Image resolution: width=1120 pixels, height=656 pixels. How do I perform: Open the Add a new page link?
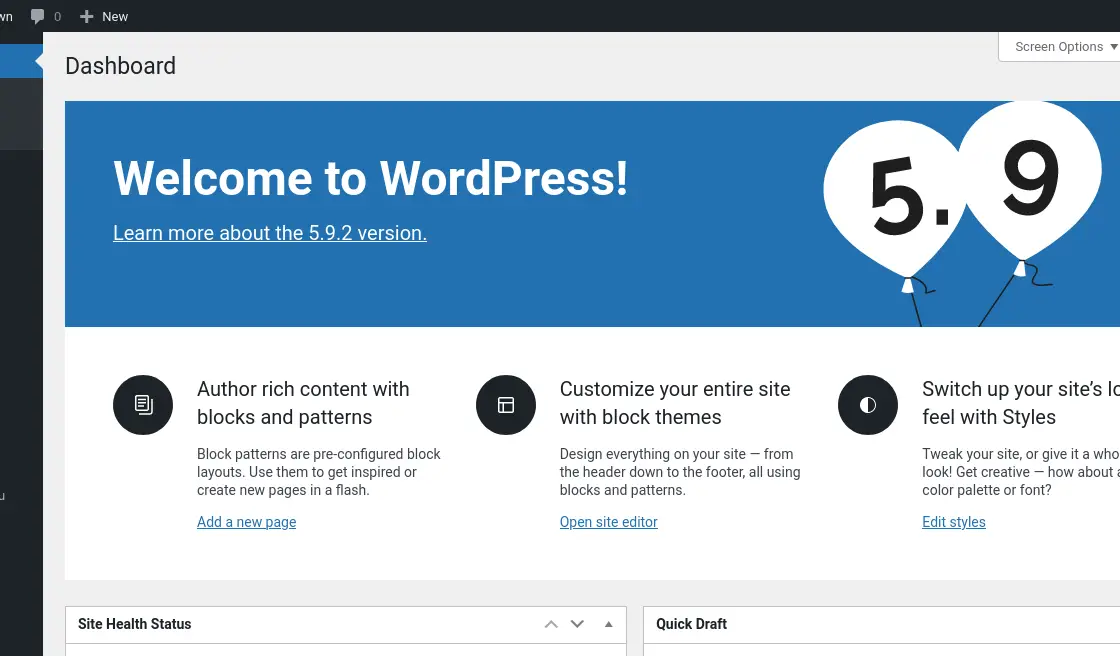pyautogui.click(x=246, y=522)
